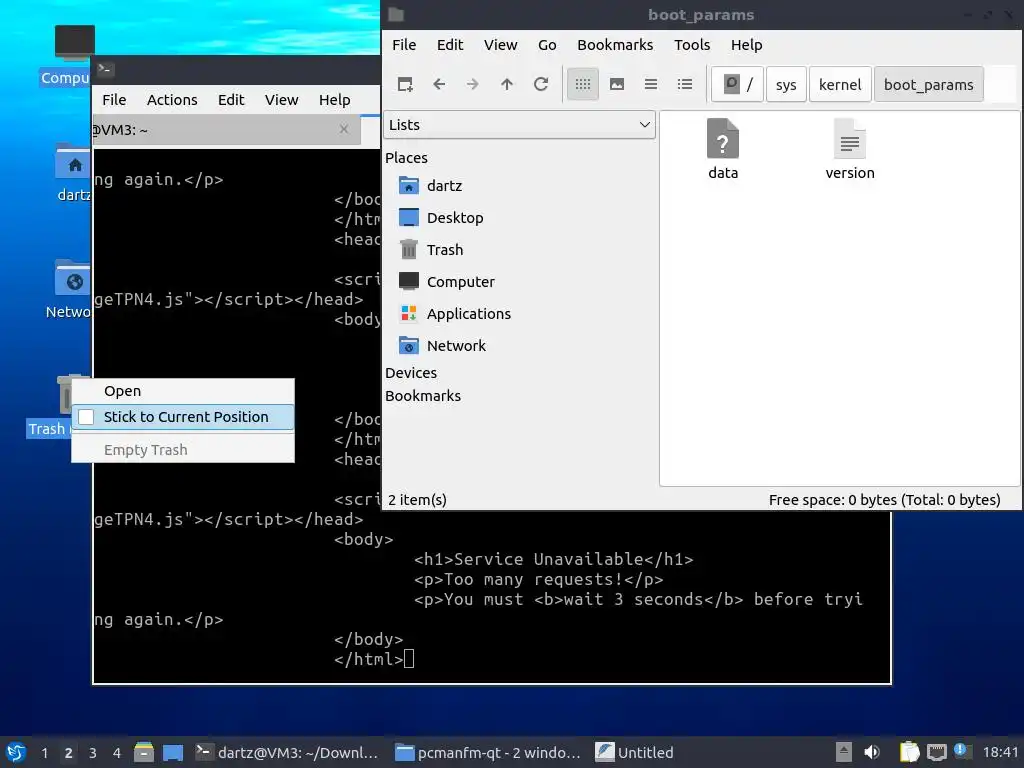Open the Go menu
This screenshot has height=768, width=1024.
click(547, 45)
